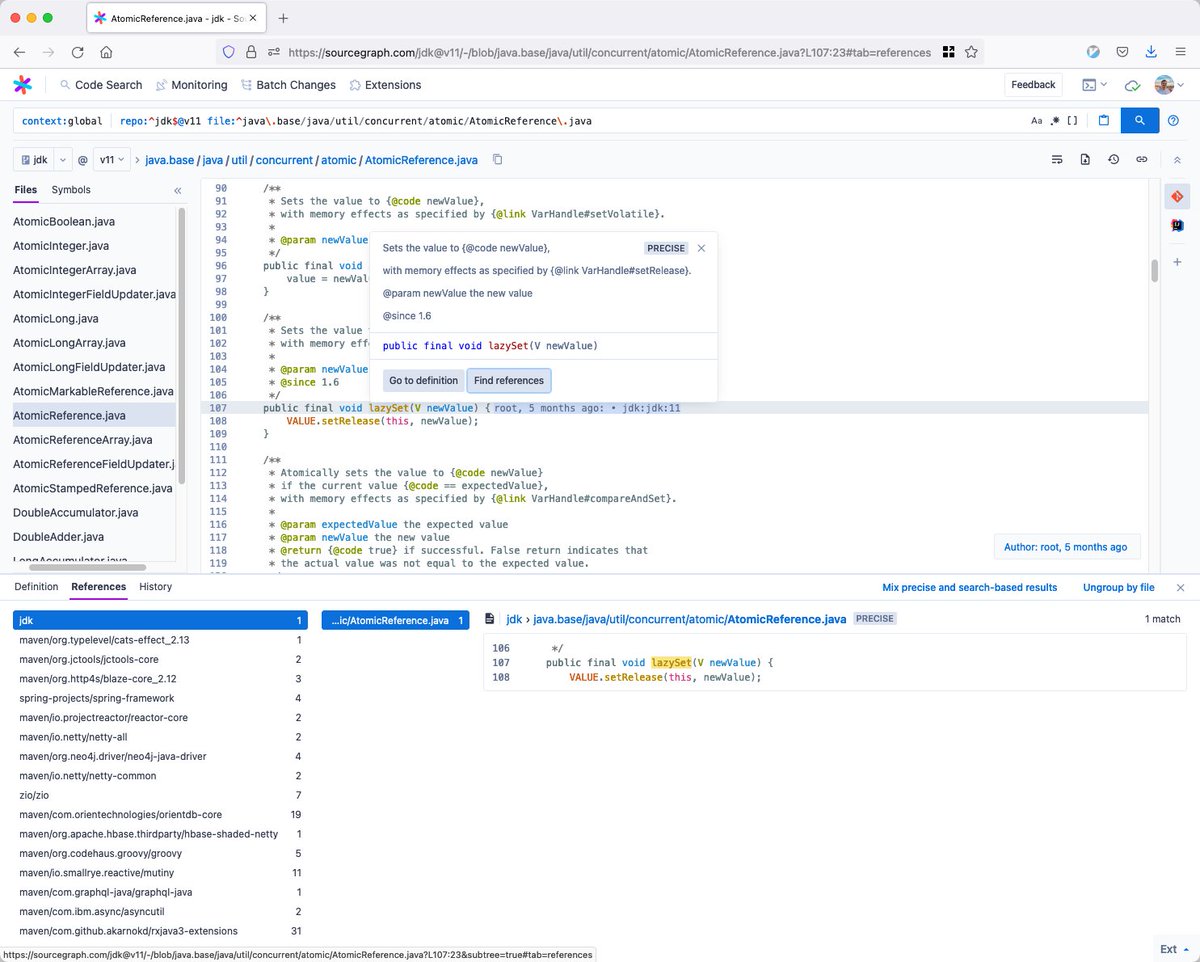Click the Sourcegraph logo icon
Image resolution: width=1200 pixels, height=962 pixels.
coord(24,85)
